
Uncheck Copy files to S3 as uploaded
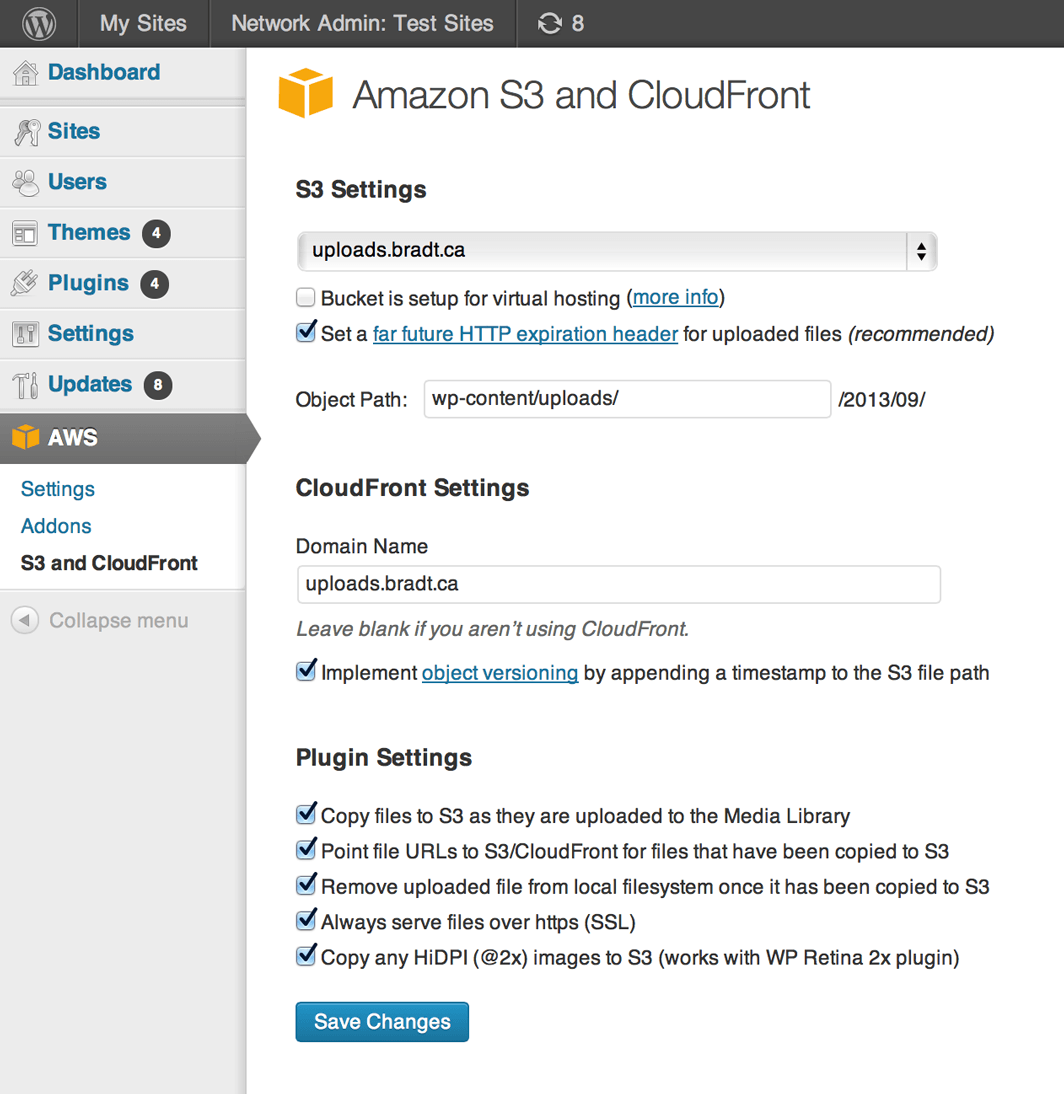coord(306,814)
